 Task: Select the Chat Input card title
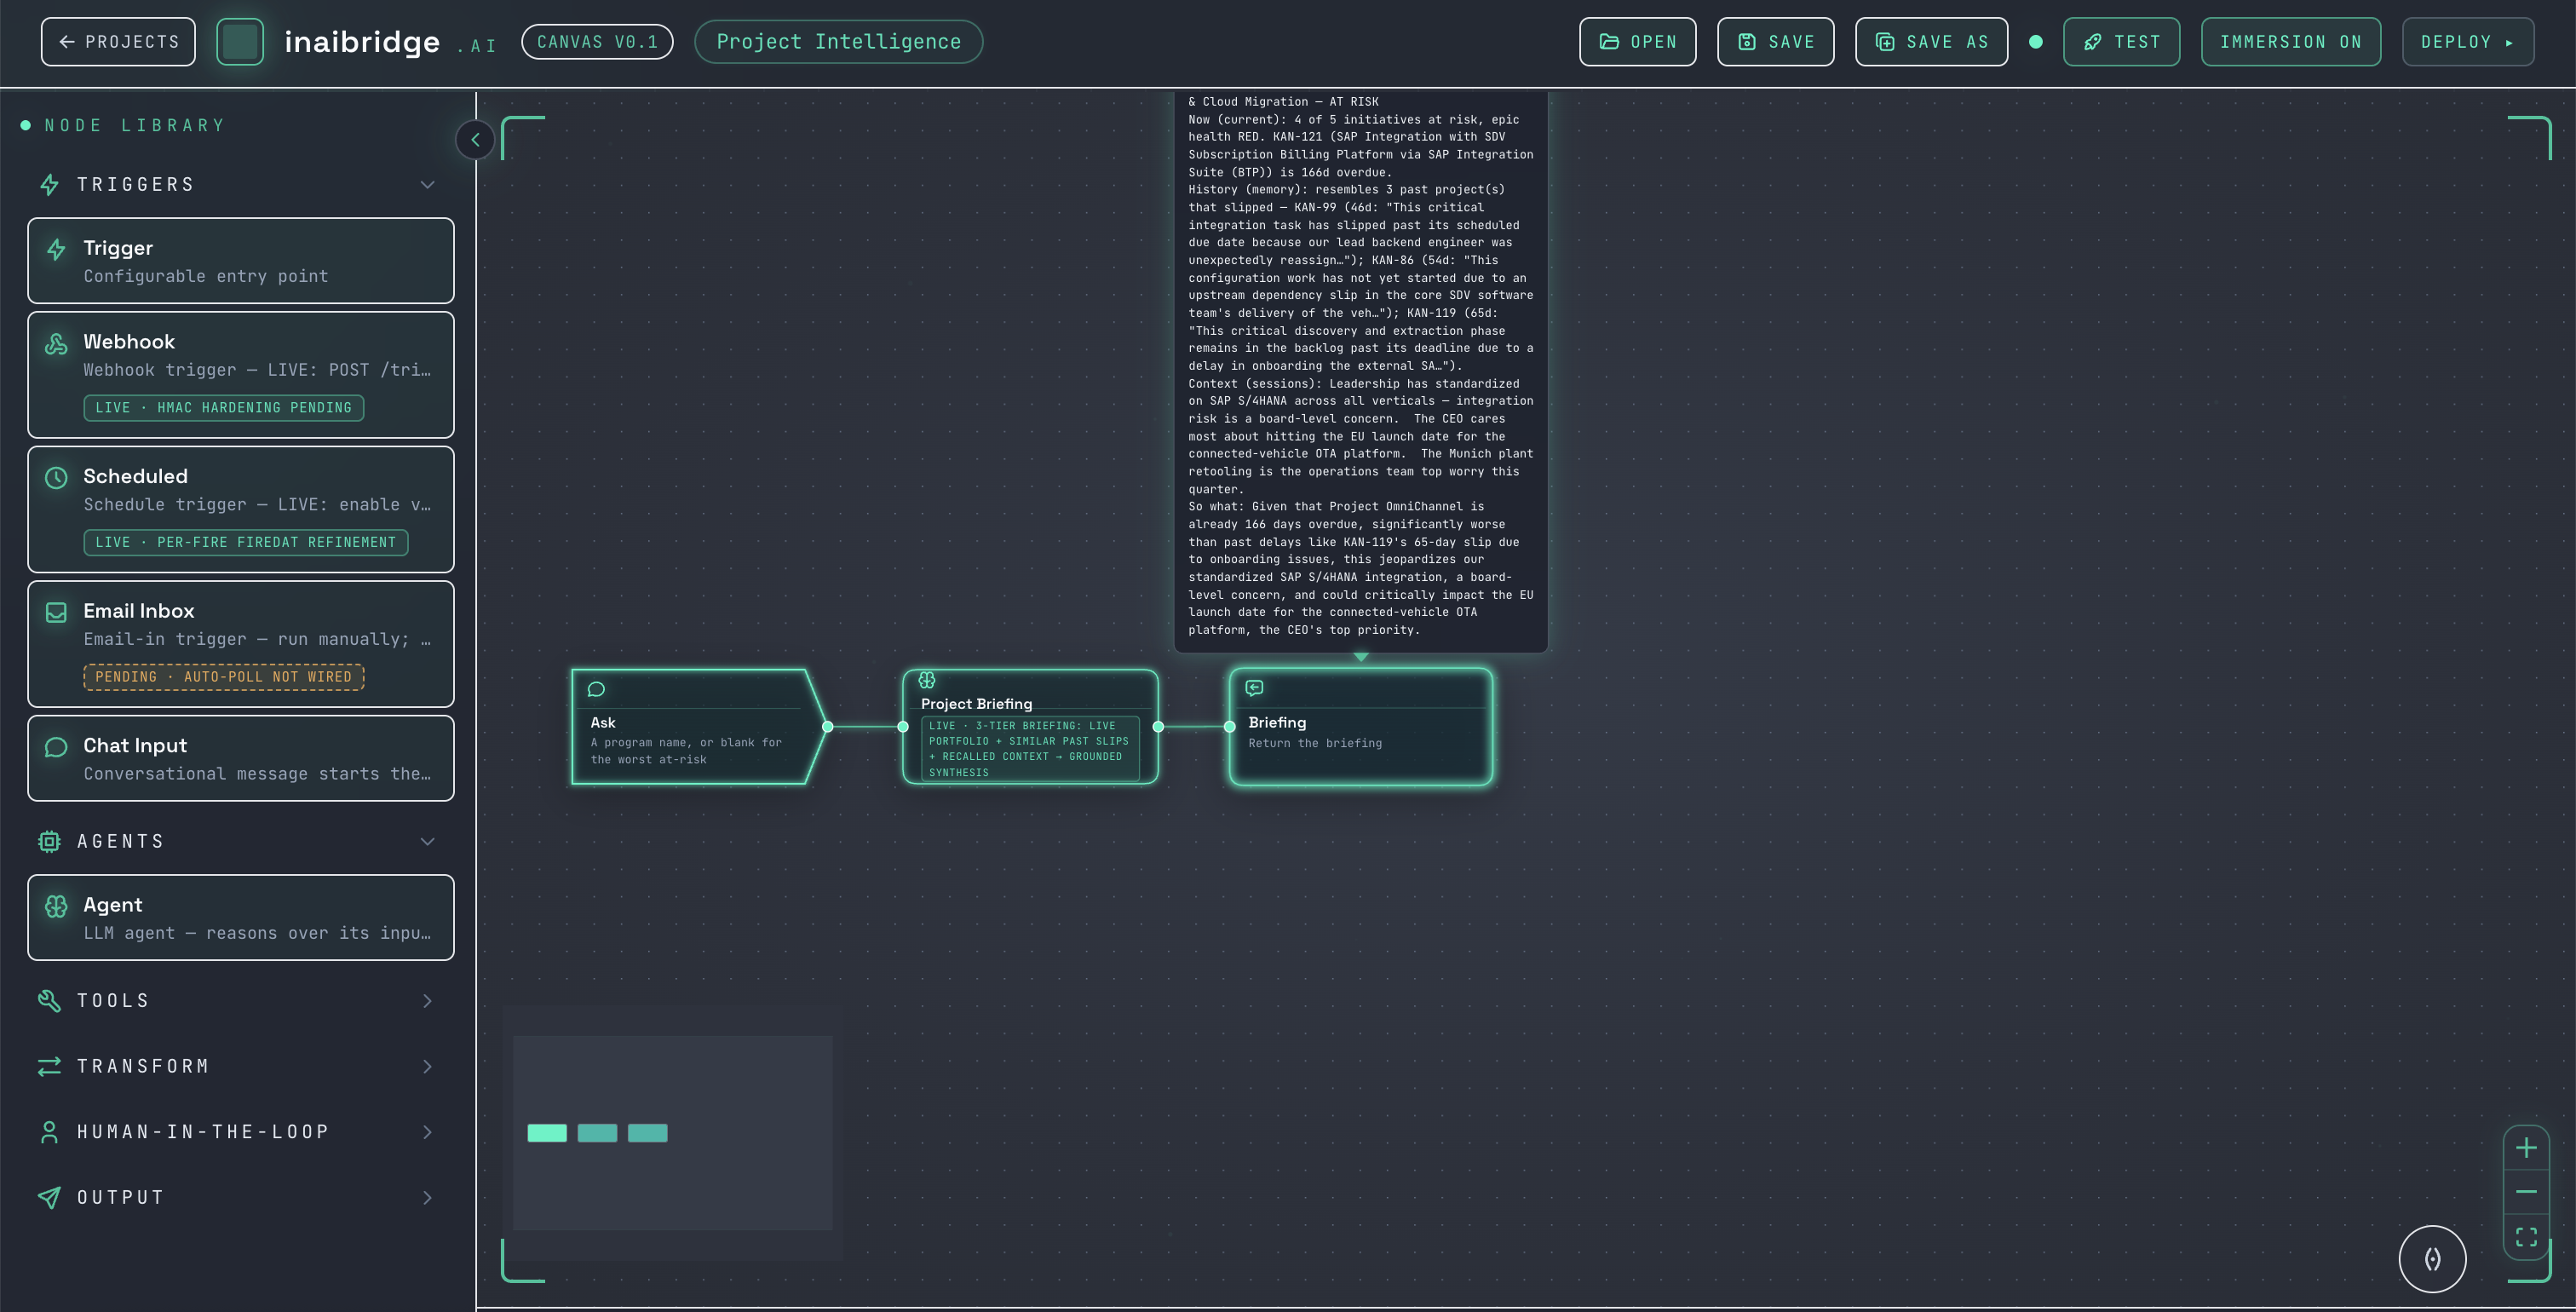coord(135,746)
